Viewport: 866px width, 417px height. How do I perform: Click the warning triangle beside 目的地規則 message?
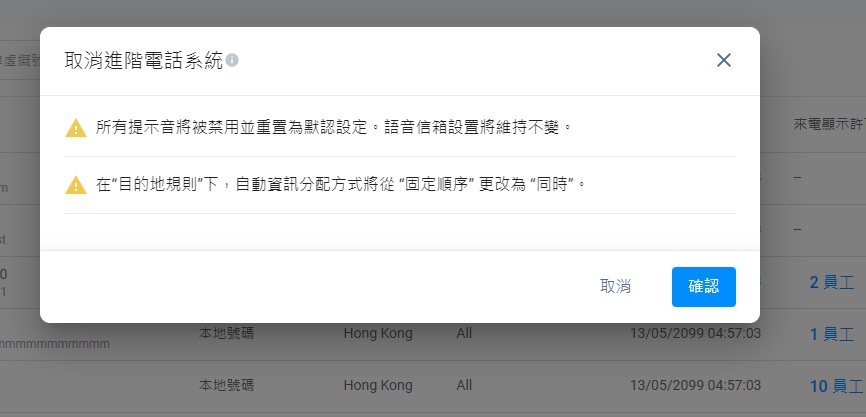tap(76, 185)
